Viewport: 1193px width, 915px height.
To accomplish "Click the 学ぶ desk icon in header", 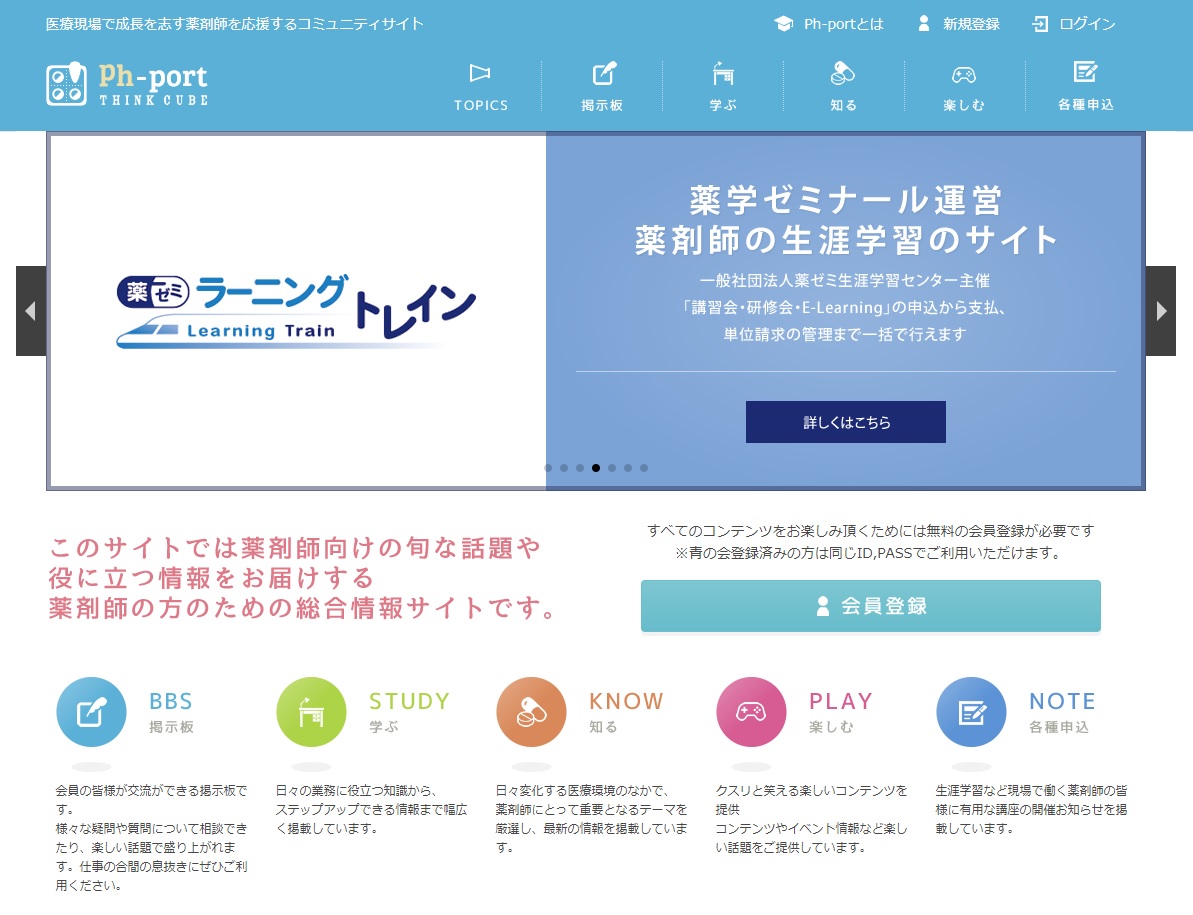I will click(x=723, y=73).
